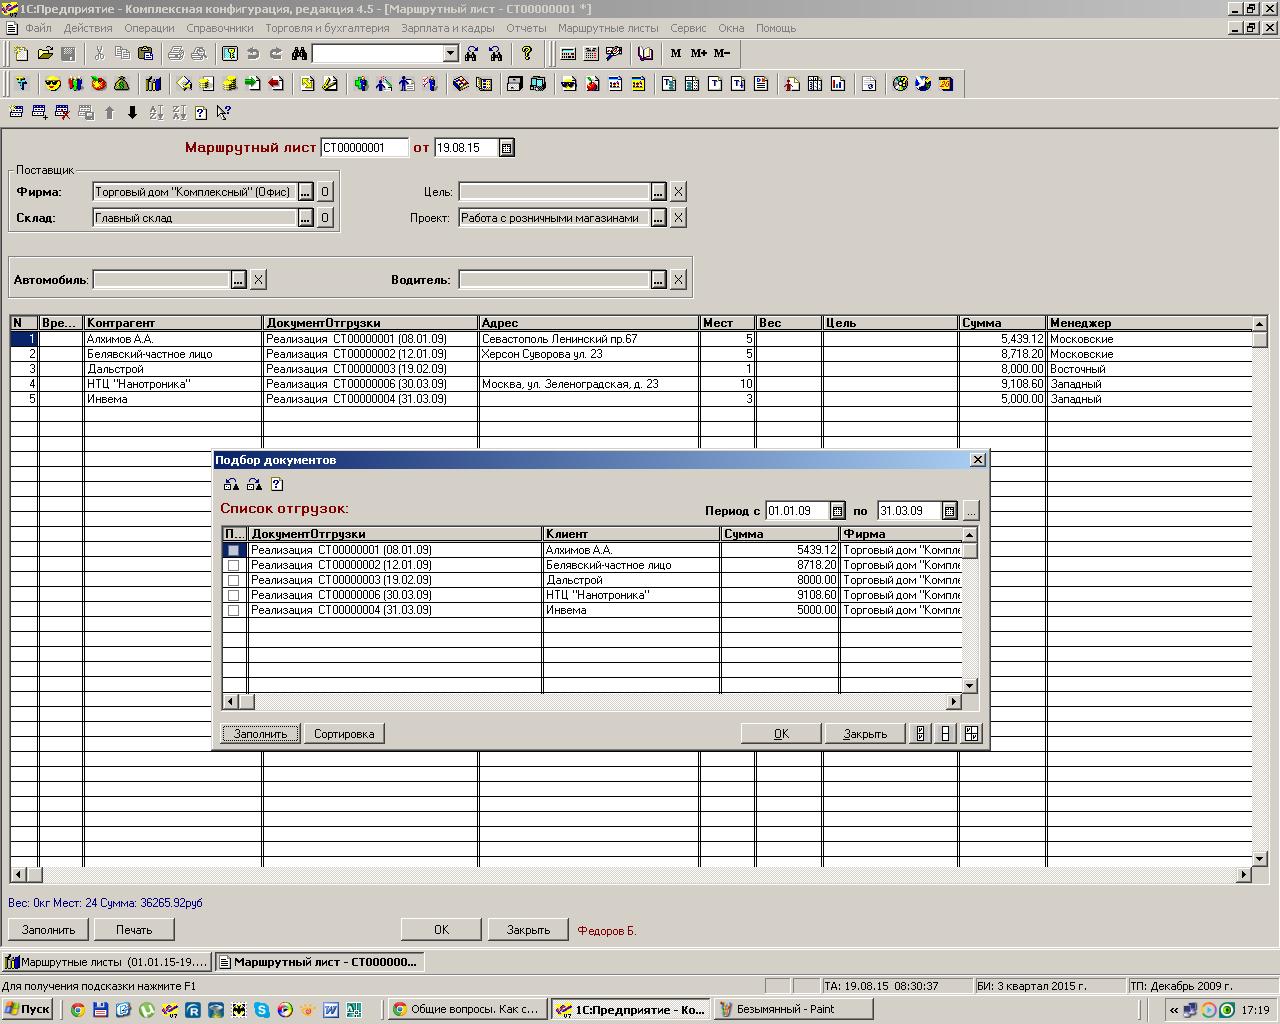Click the M+ memory button
This screenshot has width=1280, height=1024.
coord(699,53)
